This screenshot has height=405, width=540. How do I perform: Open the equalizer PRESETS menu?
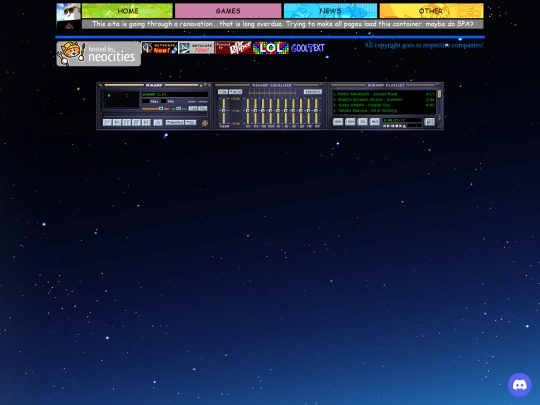pyautogui.click(x=313, y=92)
